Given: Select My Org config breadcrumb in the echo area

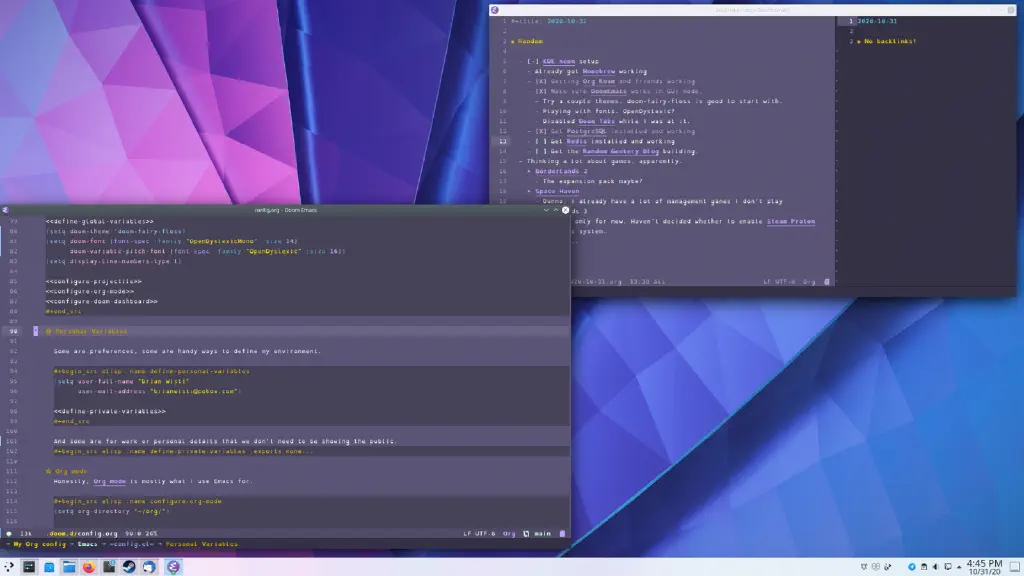Looking at the screenshot, I should point(40,544).
